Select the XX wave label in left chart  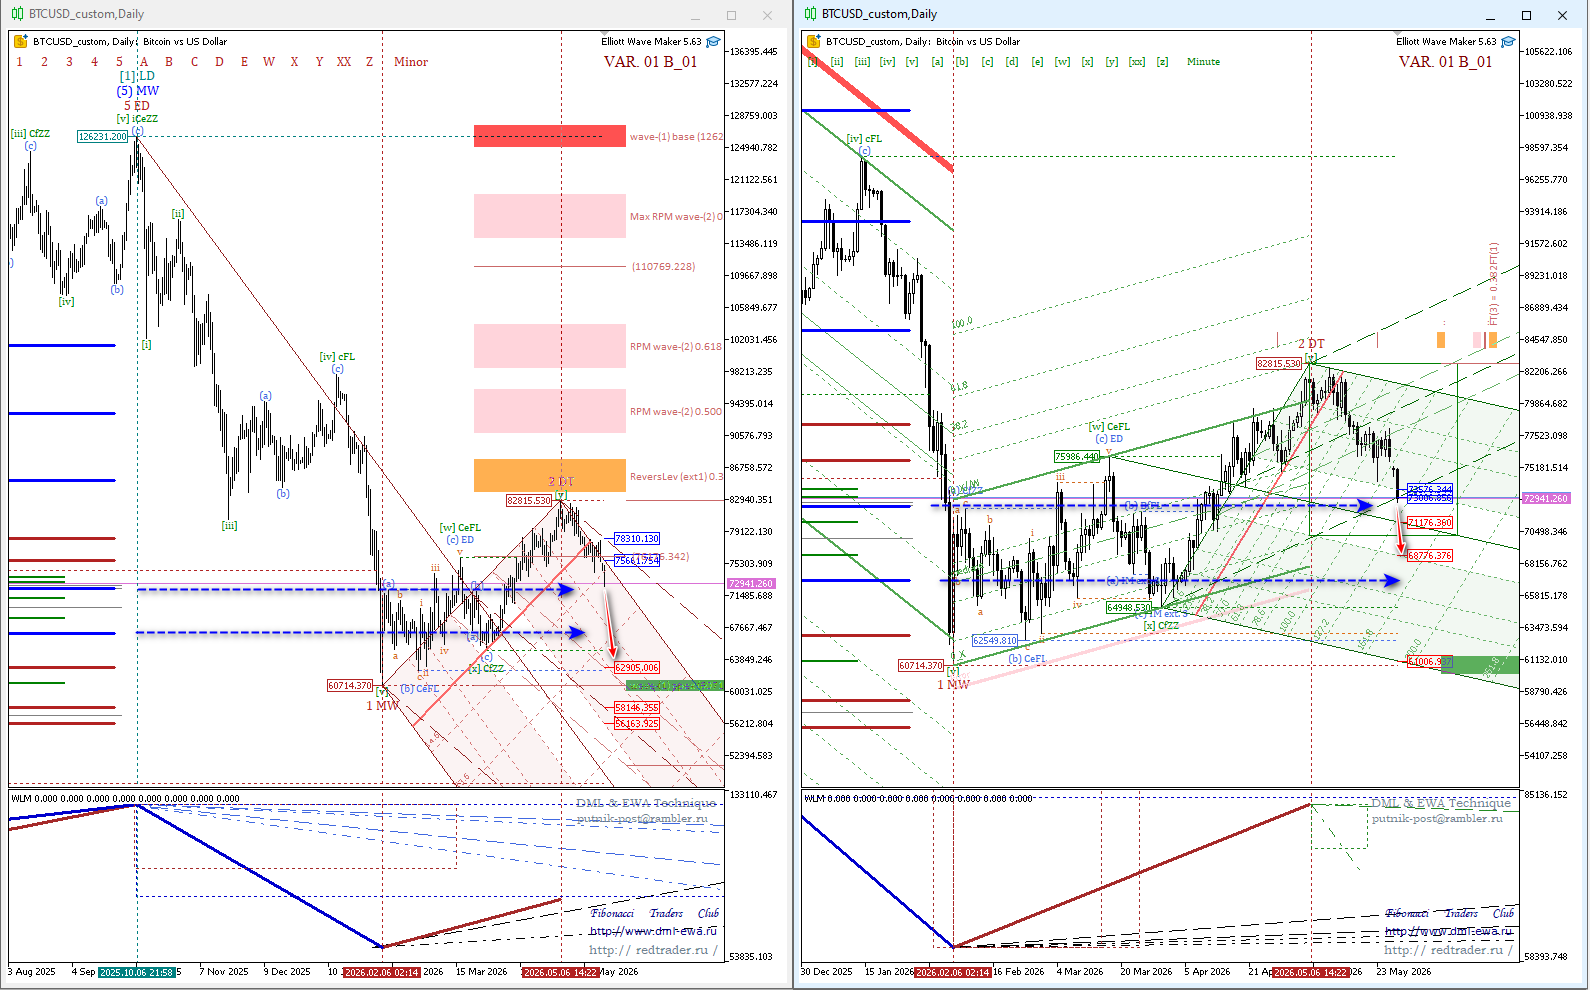pyautogui.click(x=344, y=62)
